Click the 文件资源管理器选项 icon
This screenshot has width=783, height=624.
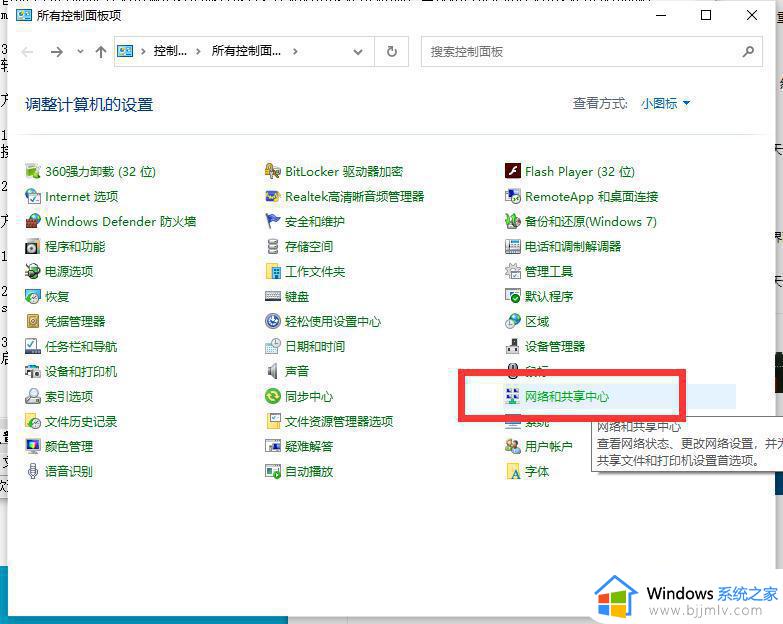(273, 421)
